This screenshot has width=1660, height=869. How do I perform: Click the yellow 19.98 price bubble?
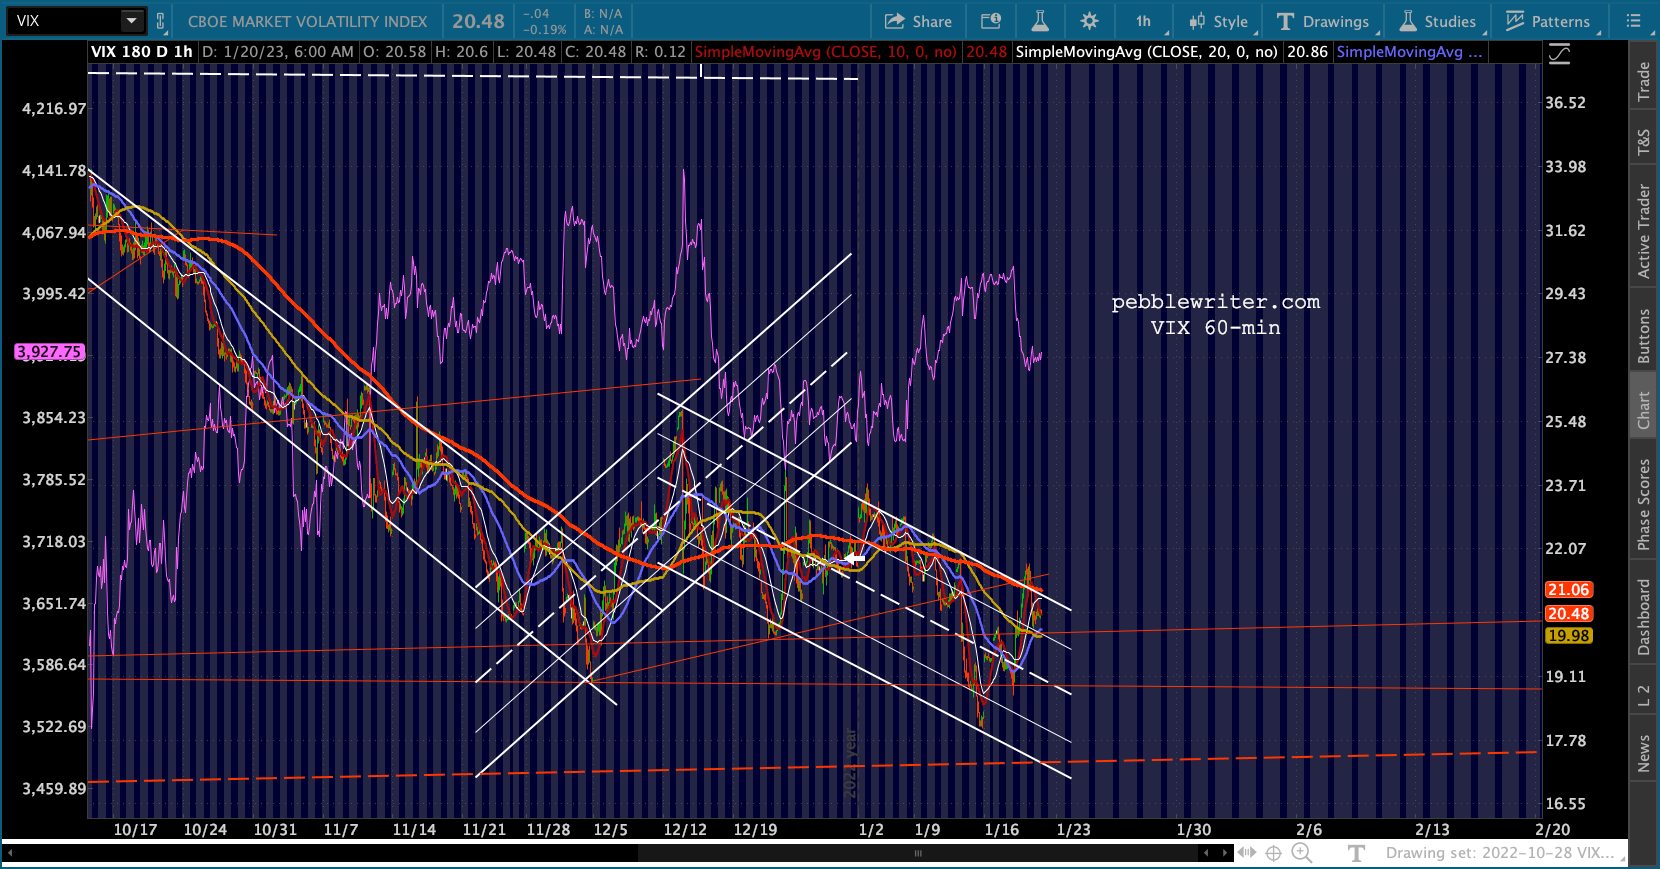click(x=1568, y=636)
